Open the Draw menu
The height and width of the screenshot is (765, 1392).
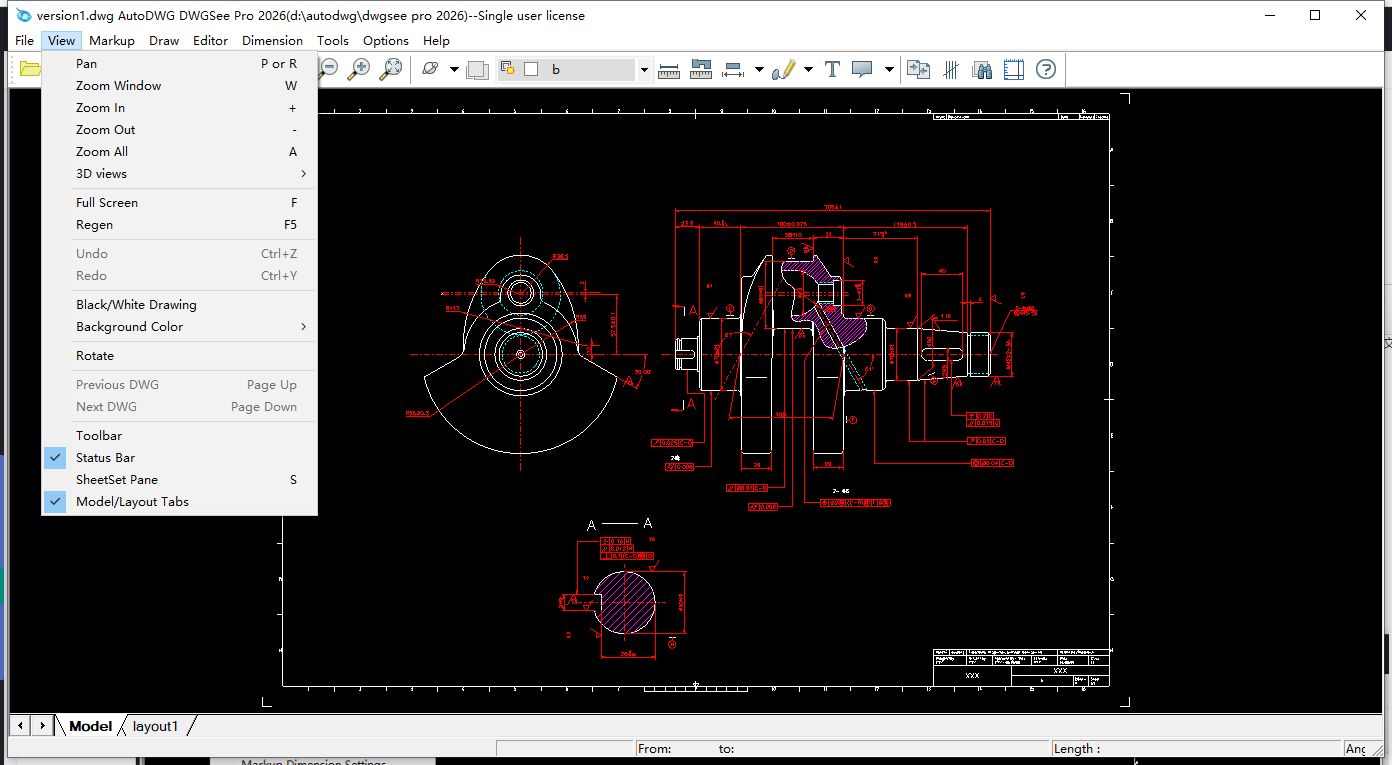(164, 41)
